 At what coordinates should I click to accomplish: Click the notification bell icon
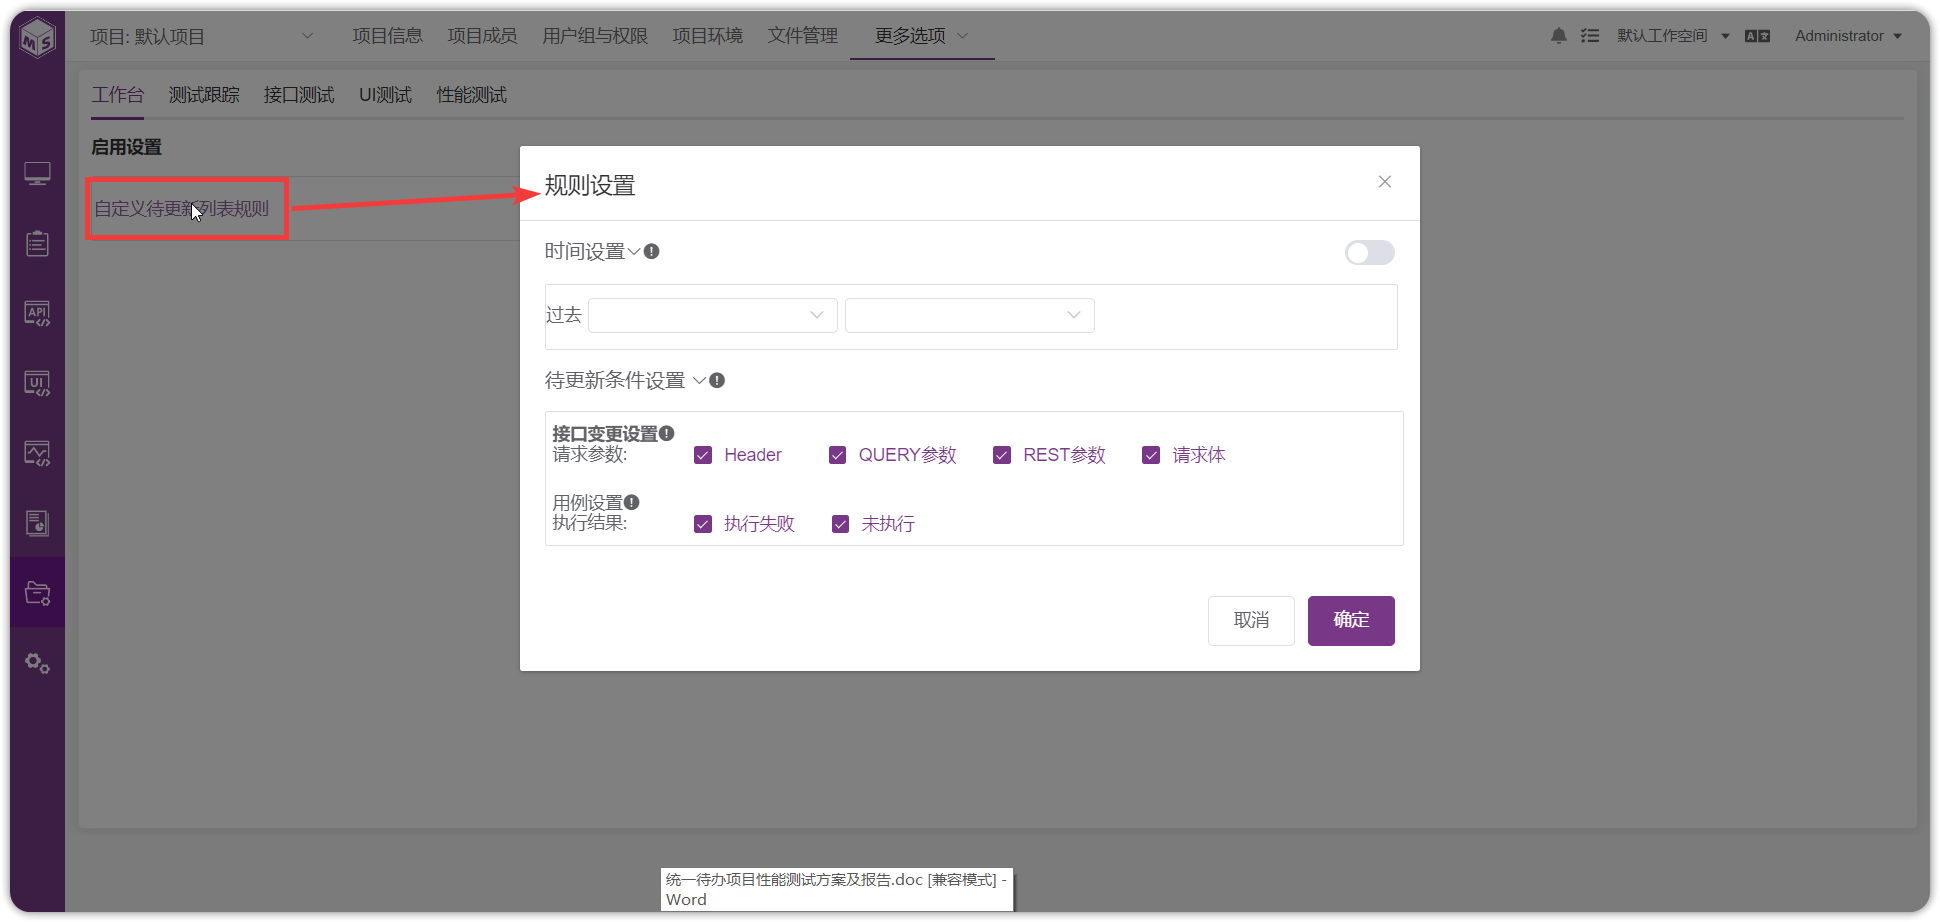pyautogui.click(x=1559, y=36)
